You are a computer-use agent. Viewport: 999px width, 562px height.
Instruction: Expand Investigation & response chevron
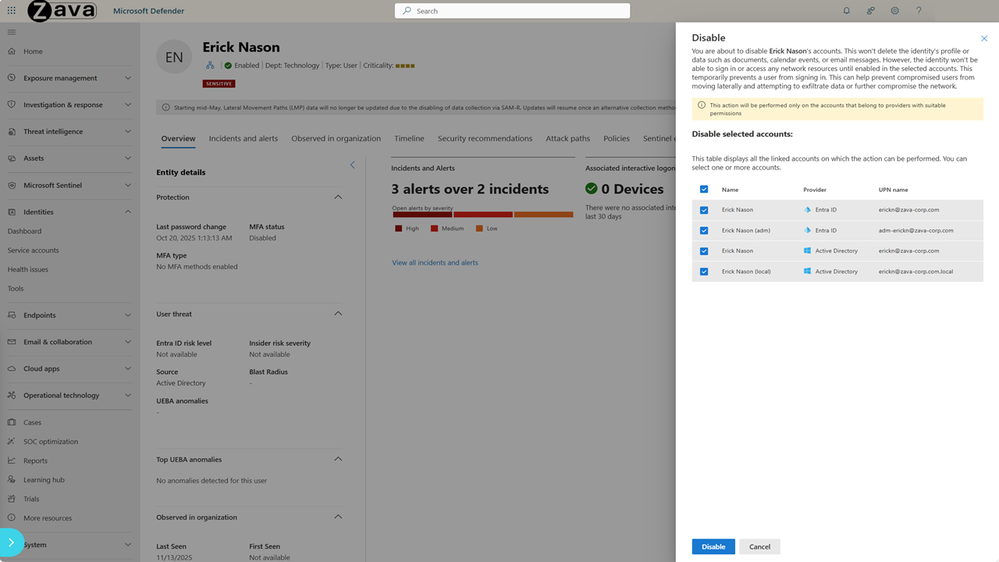pyautogui.click(x=128, y=104)
